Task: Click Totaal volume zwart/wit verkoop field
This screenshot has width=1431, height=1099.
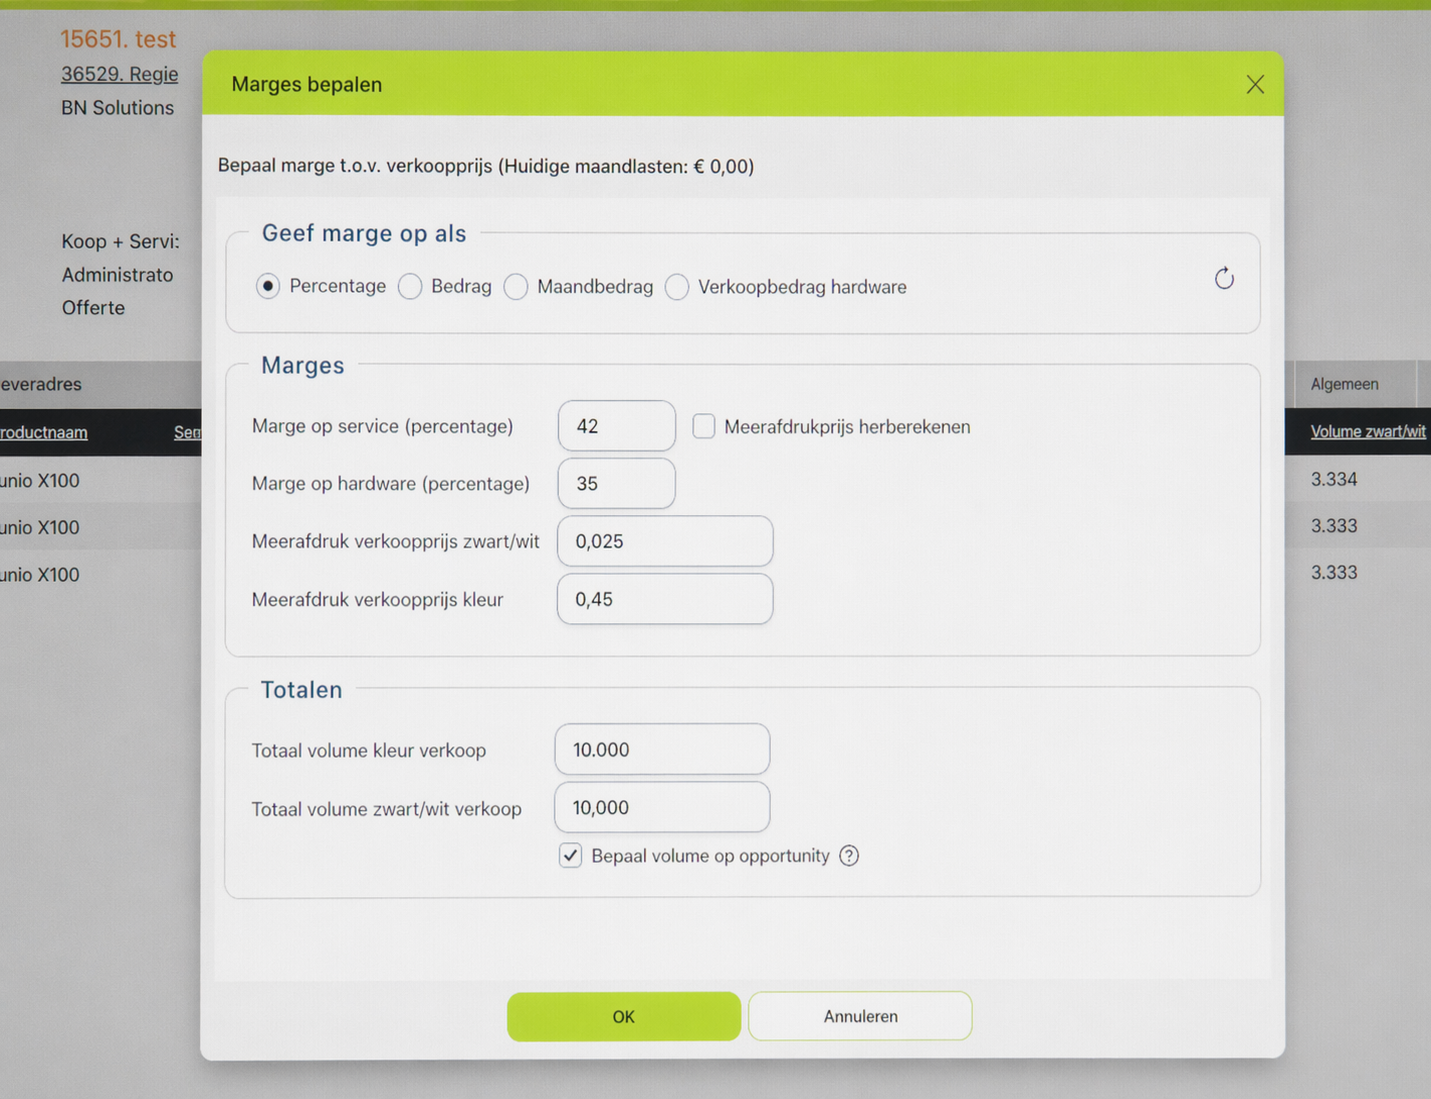Action: pos(662,807)
